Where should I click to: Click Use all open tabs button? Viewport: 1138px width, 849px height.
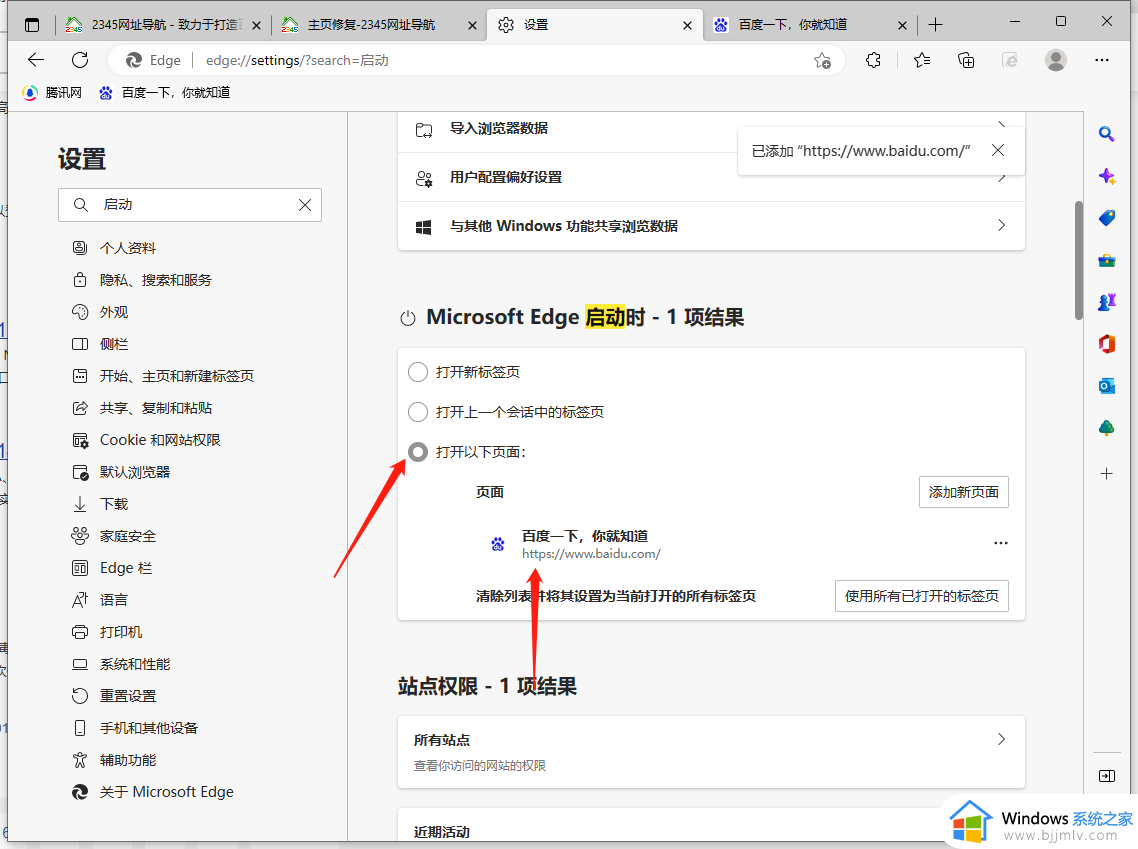(x=921, y=596)
